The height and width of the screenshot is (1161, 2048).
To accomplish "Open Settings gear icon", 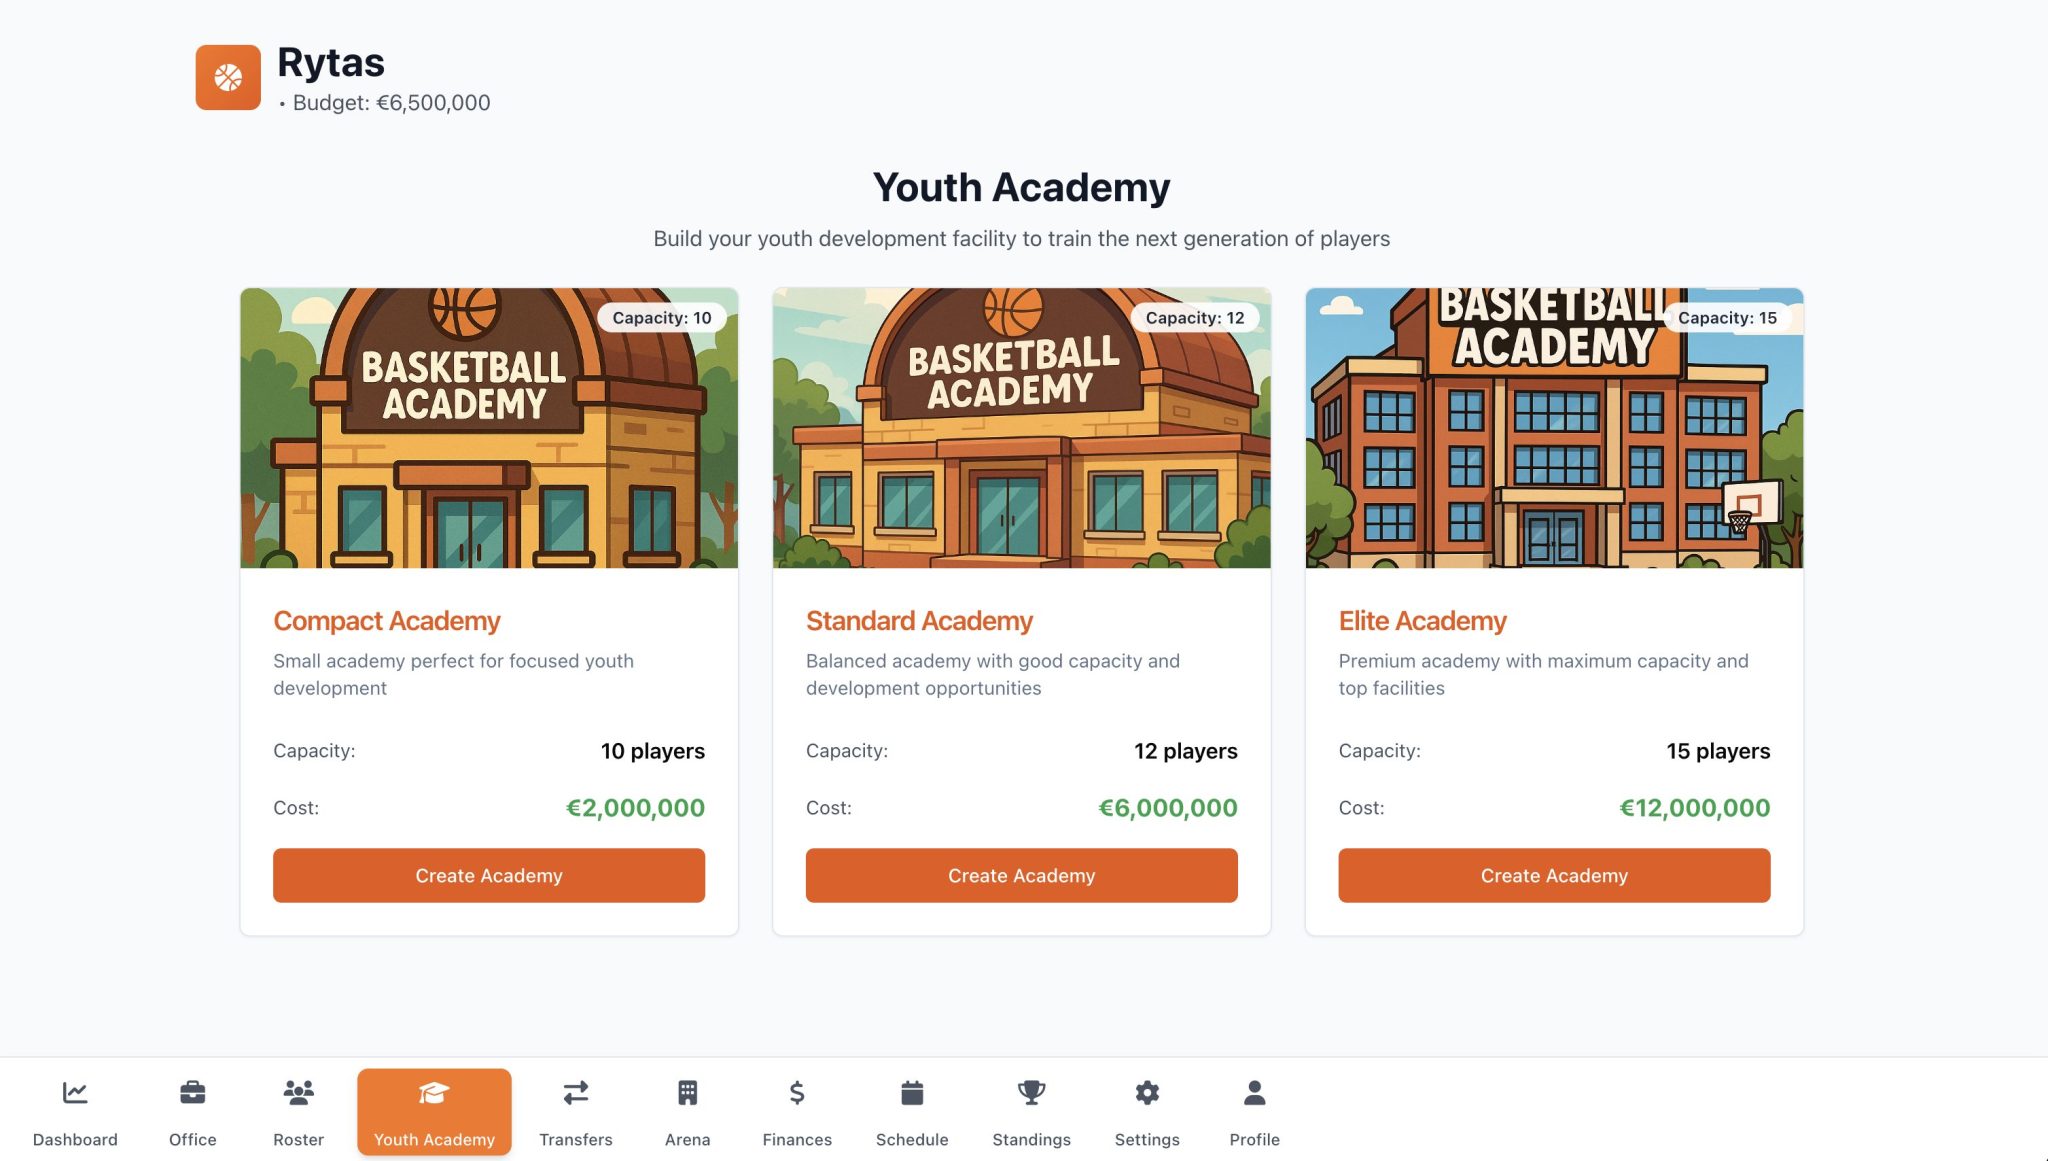I will pyautogui.click(x=1147, y=1093).
